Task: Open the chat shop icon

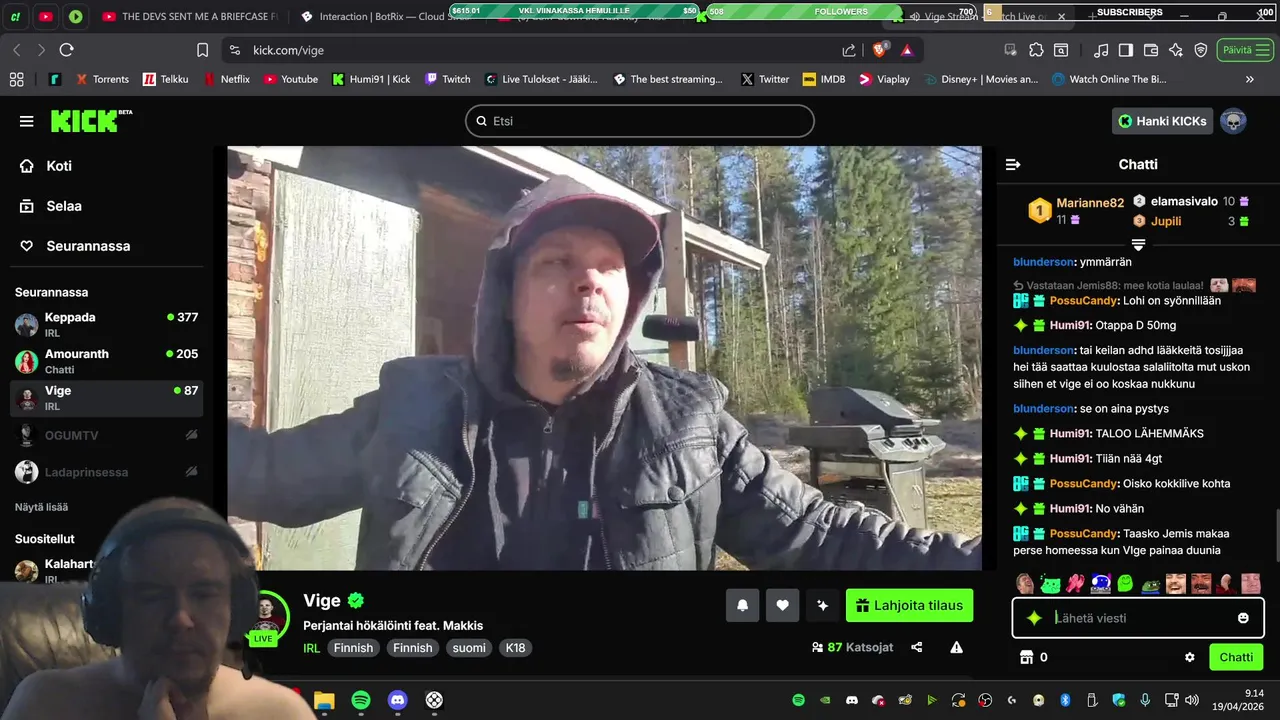Action: [1025, 657]
